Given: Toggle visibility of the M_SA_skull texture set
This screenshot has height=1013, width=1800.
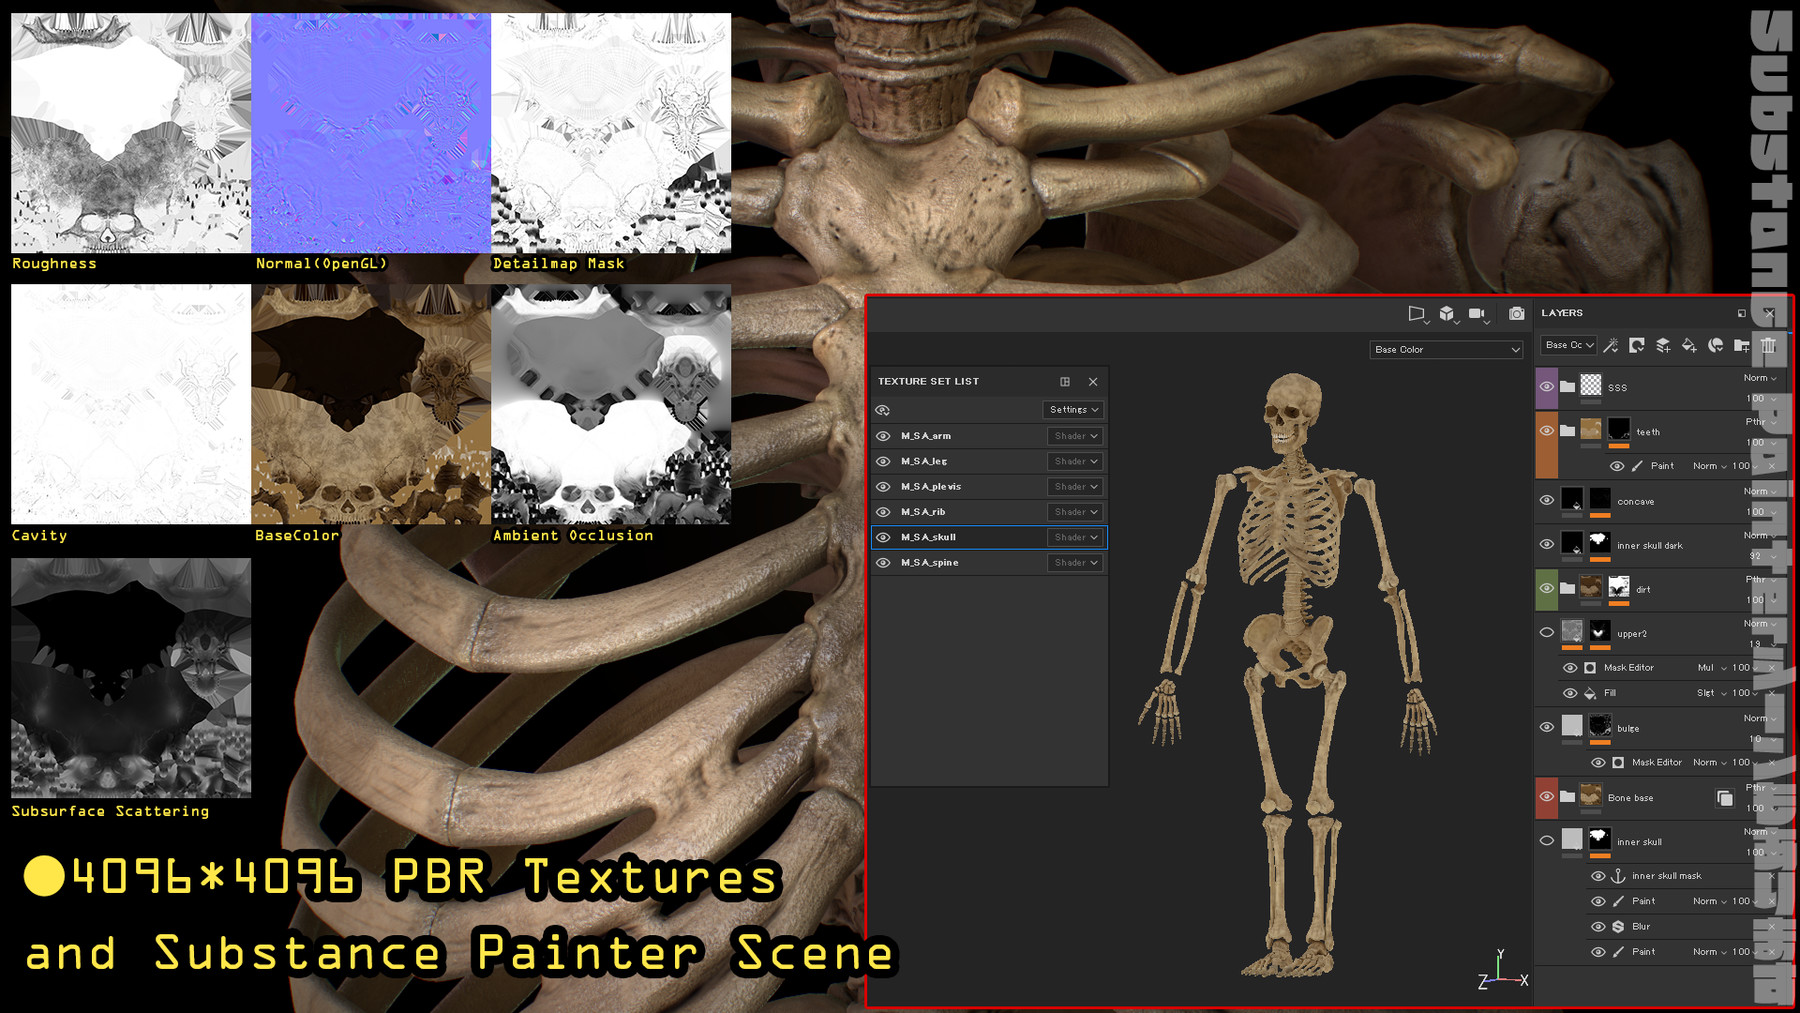Looking at the screenshot, I should [x=884, y=537].
